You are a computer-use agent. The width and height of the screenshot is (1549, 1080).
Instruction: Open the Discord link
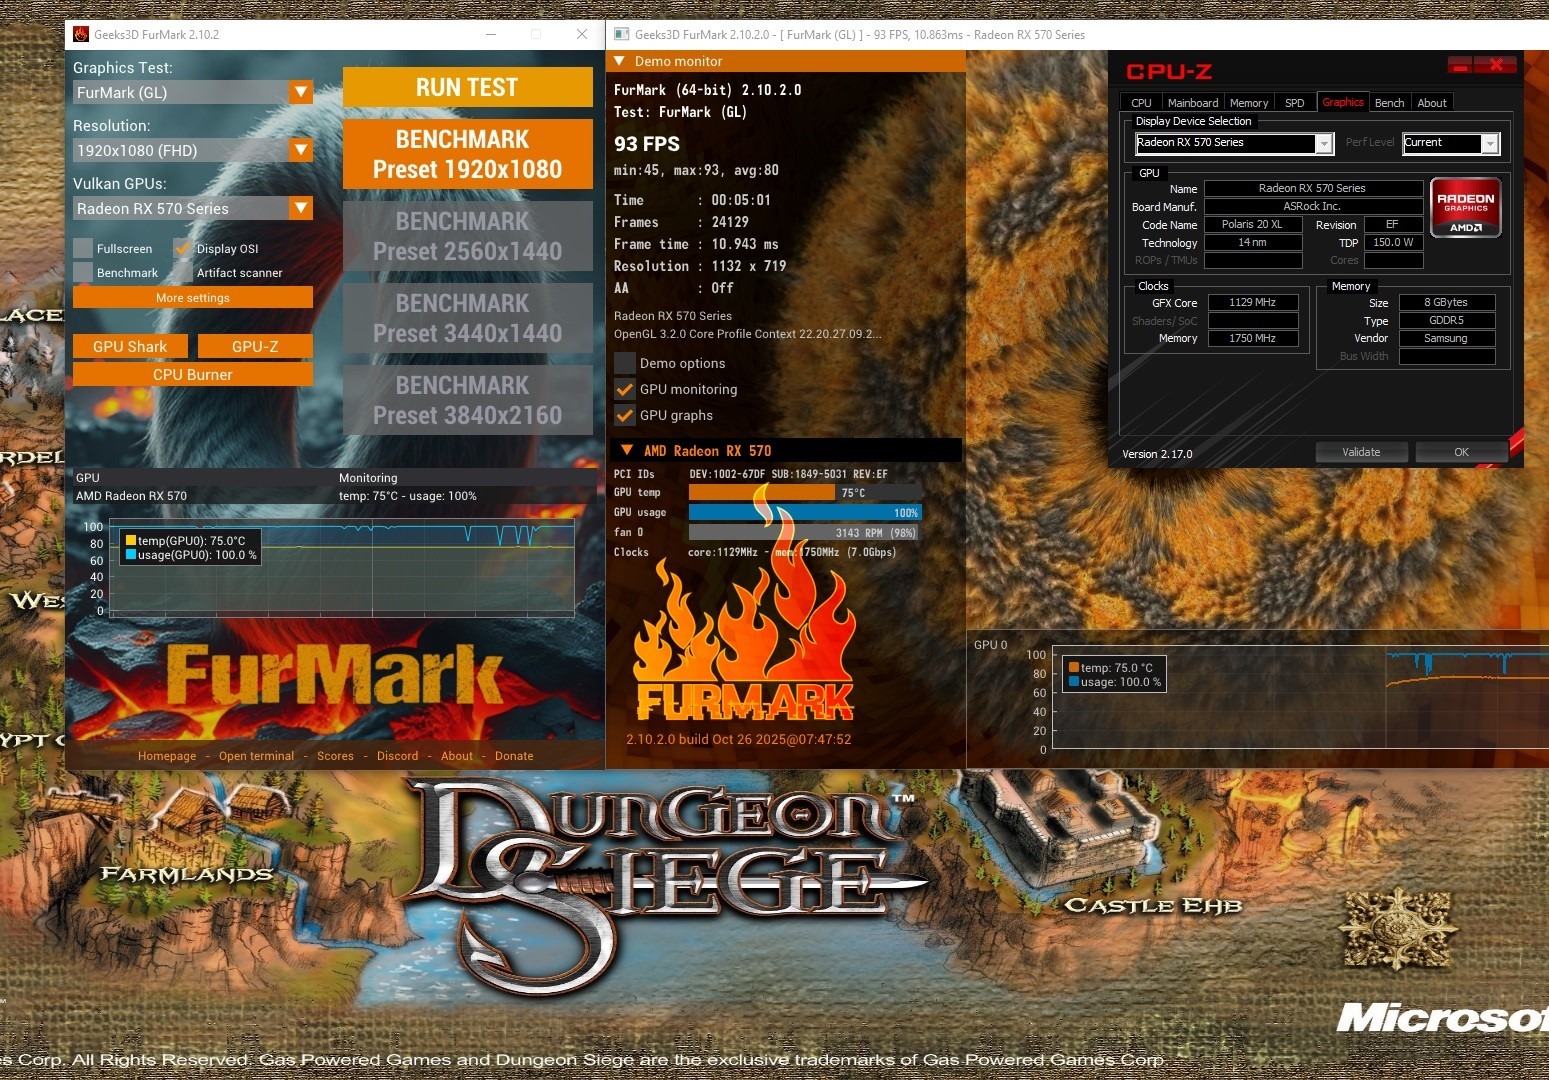(397, 756)
